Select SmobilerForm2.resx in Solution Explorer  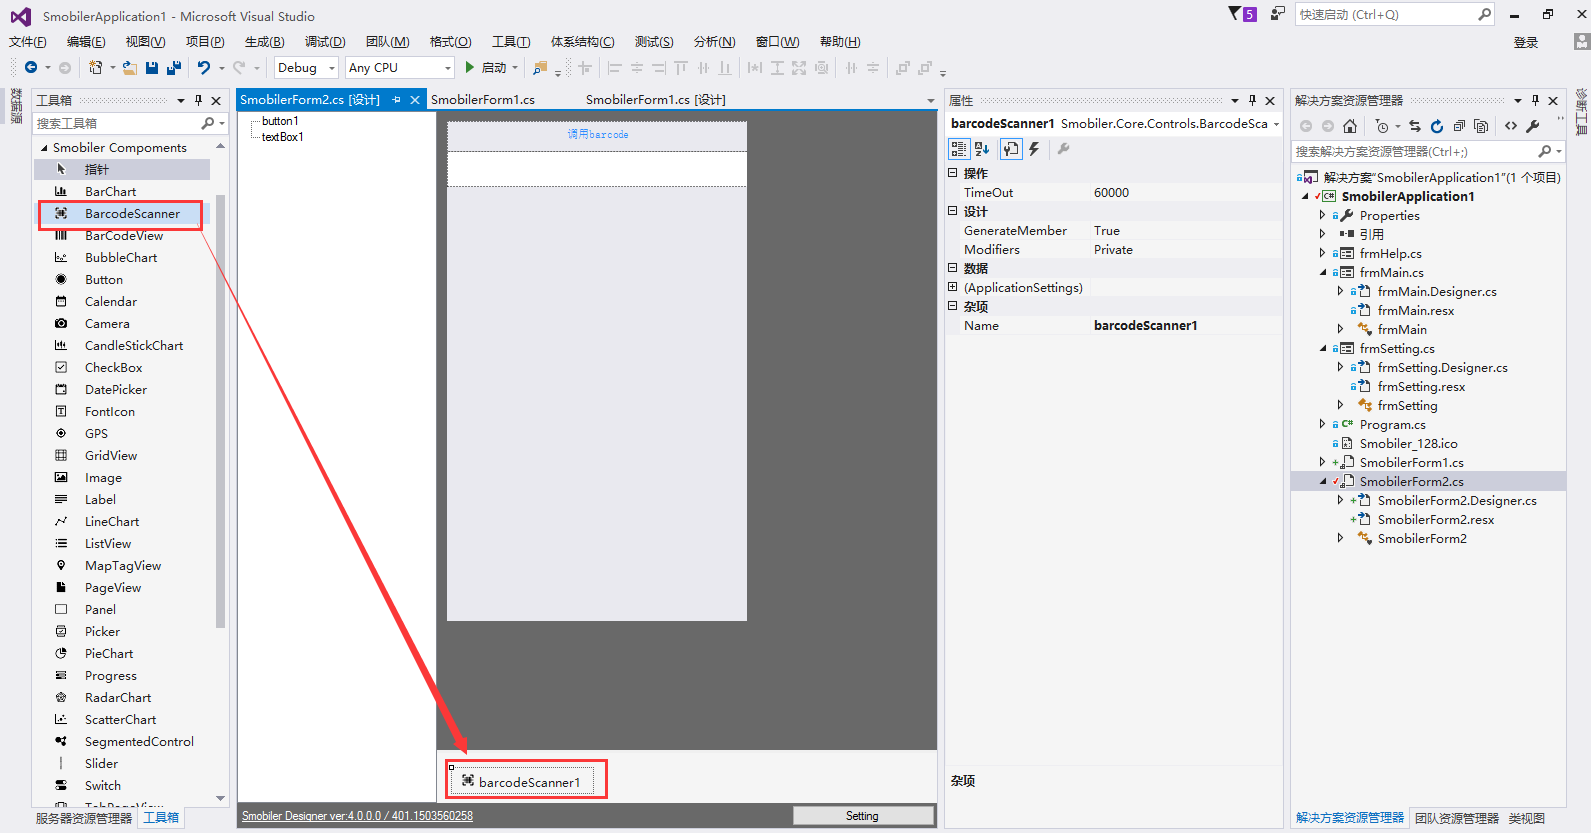point(1435,519)
